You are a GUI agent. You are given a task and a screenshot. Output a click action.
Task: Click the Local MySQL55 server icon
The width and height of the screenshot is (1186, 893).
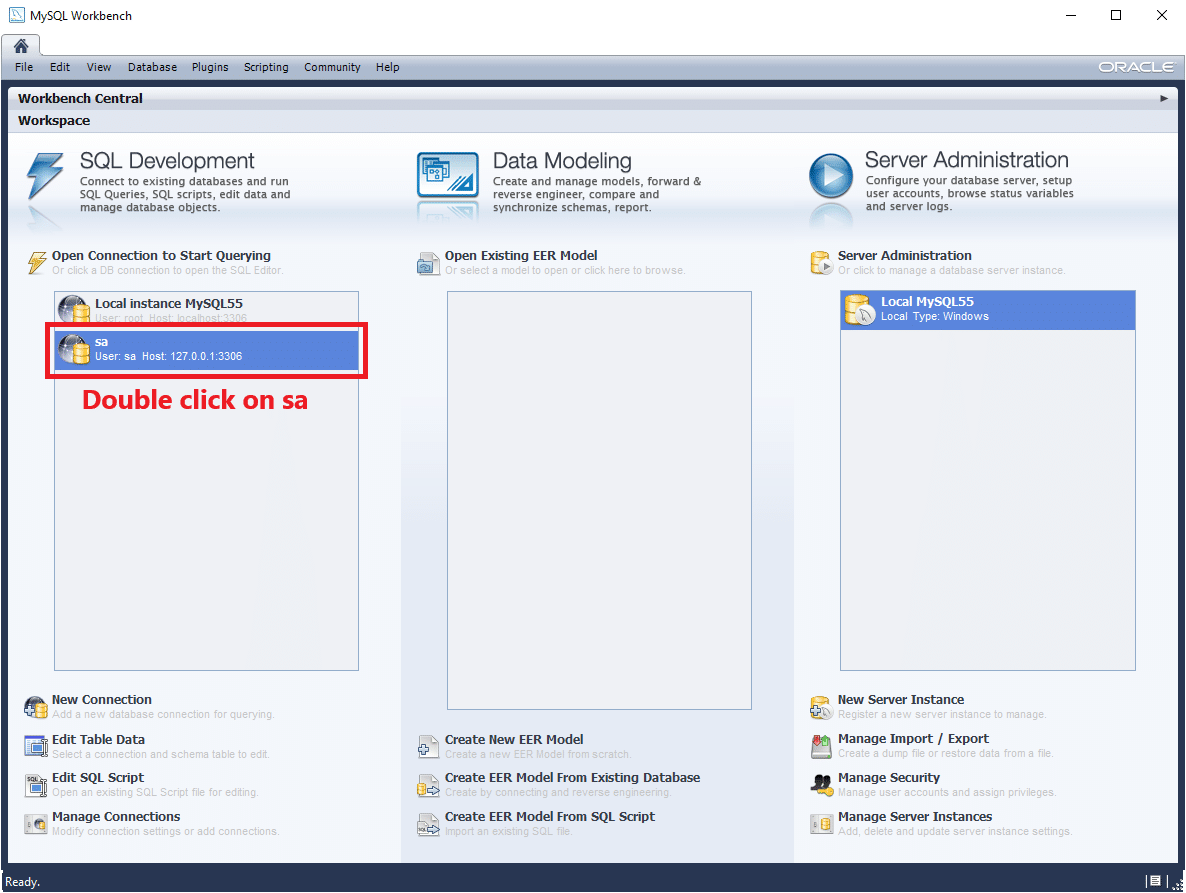point(860,310)
